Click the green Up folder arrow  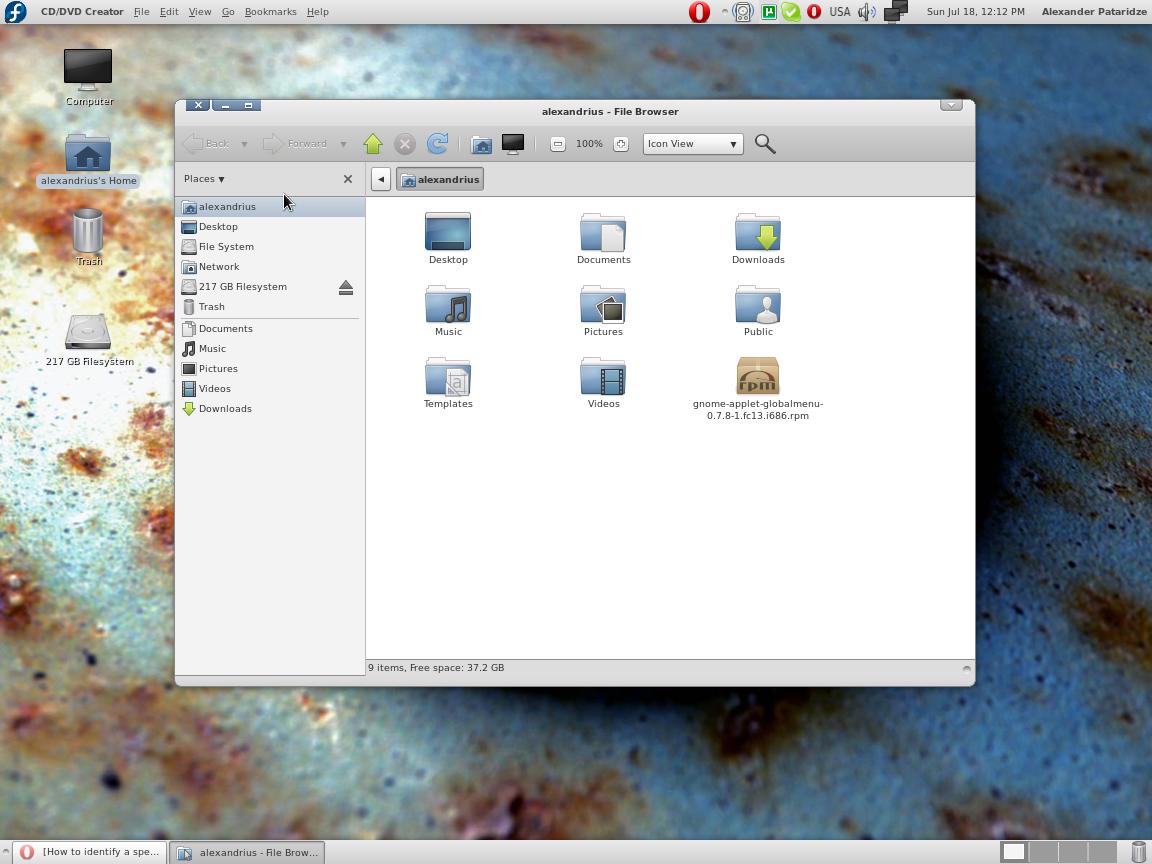point(373,144)
